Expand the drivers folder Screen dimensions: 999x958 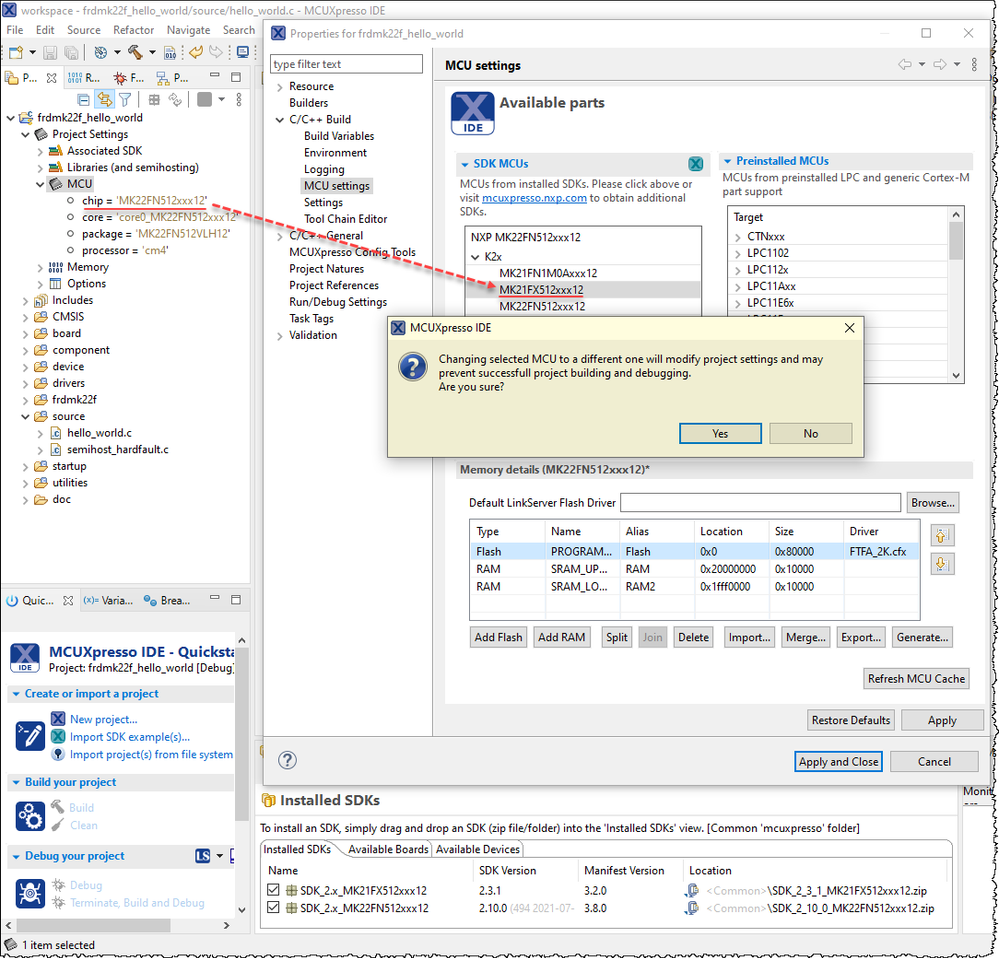point(25,384)
